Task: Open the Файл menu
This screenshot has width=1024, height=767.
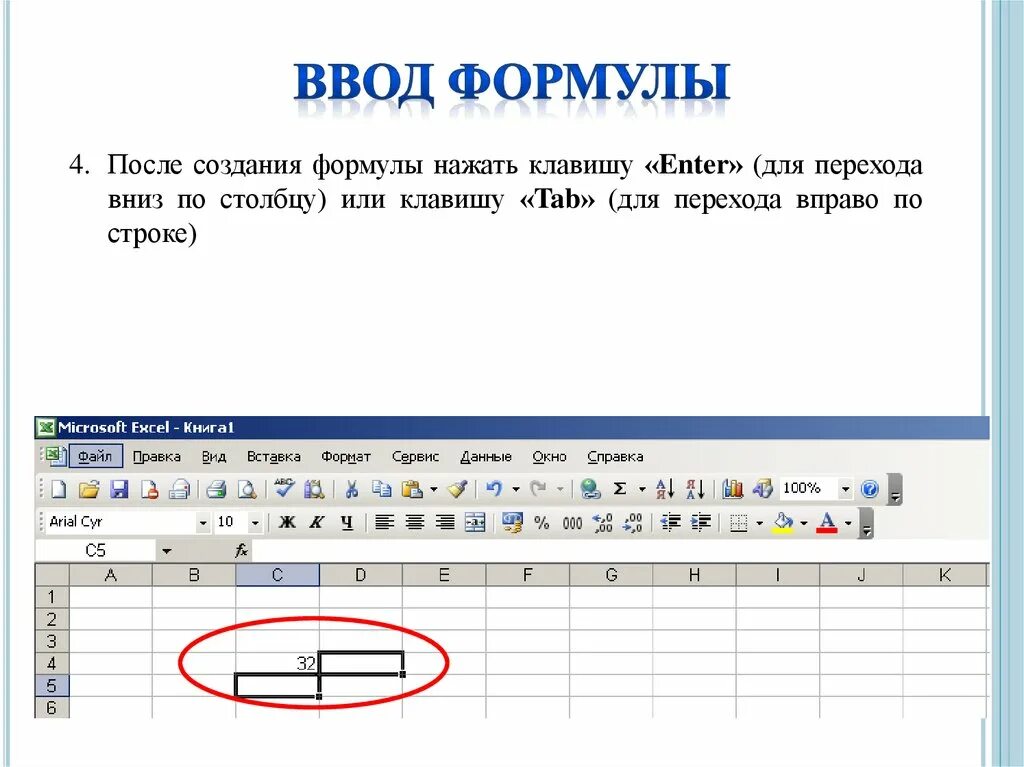Action: pyautogui.click(x=95, y=457)
